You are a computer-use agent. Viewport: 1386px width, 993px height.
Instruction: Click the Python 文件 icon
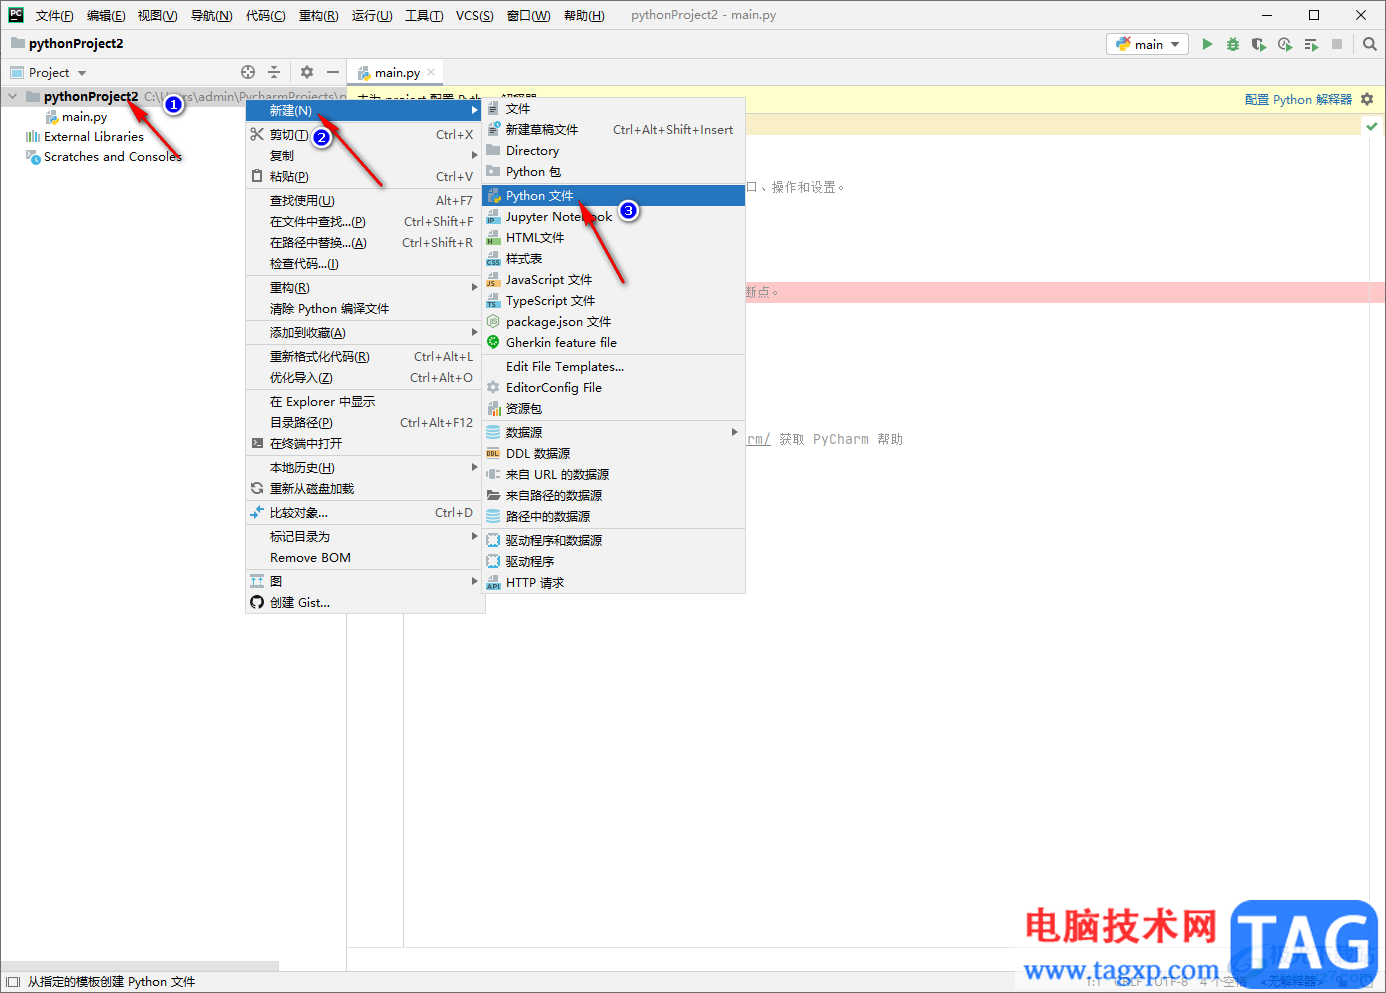pyautogui.click(x=493, y=196)
